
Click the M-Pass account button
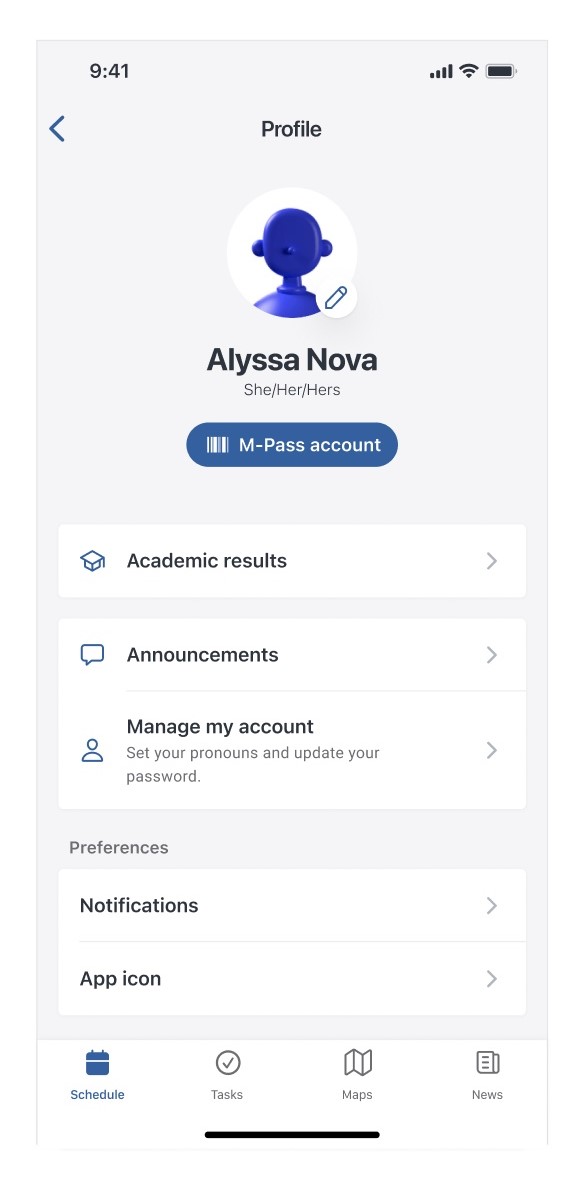point(292,445)
